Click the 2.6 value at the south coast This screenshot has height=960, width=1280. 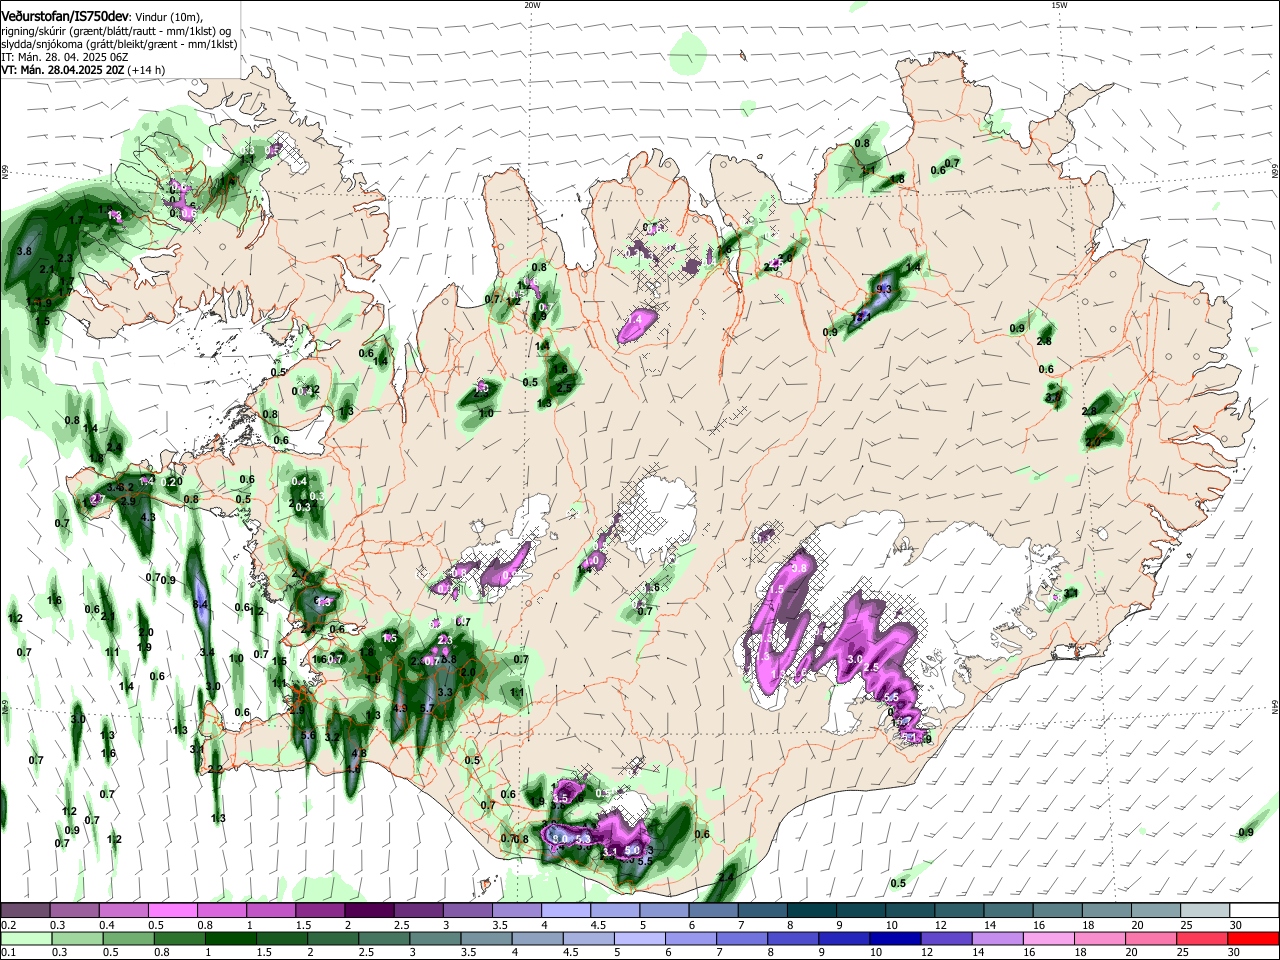point(726,877)
